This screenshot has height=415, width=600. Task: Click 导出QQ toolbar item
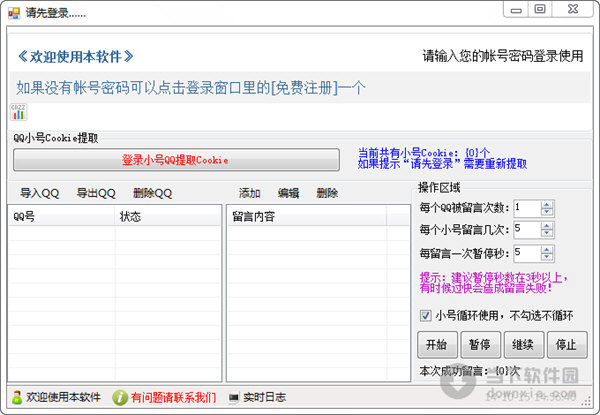coord(96,193)
